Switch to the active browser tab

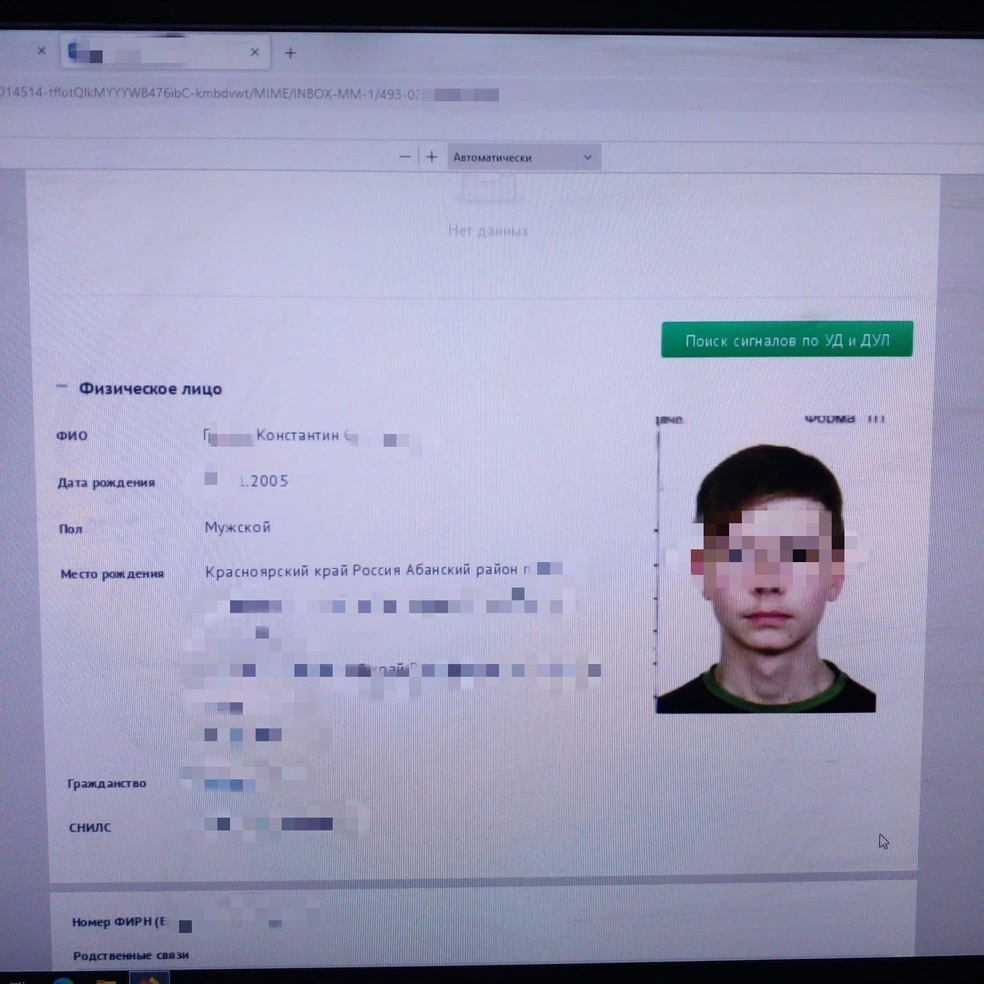click(x=150, y=52)
